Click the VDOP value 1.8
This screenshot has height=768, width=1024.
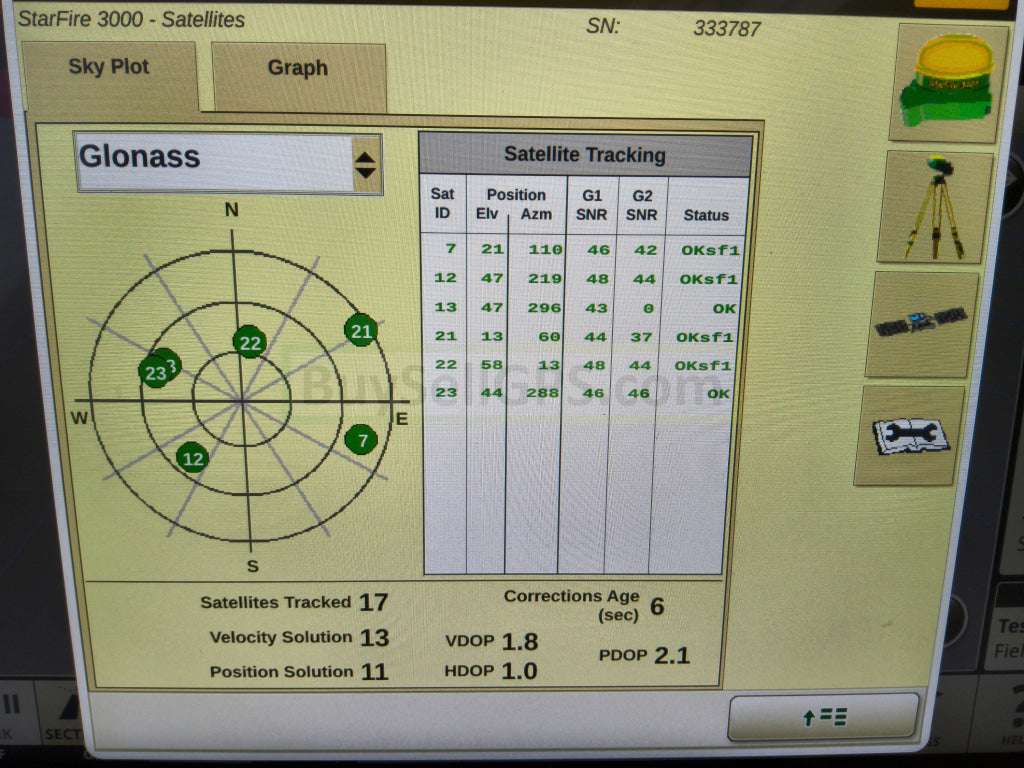click(520, 641)
